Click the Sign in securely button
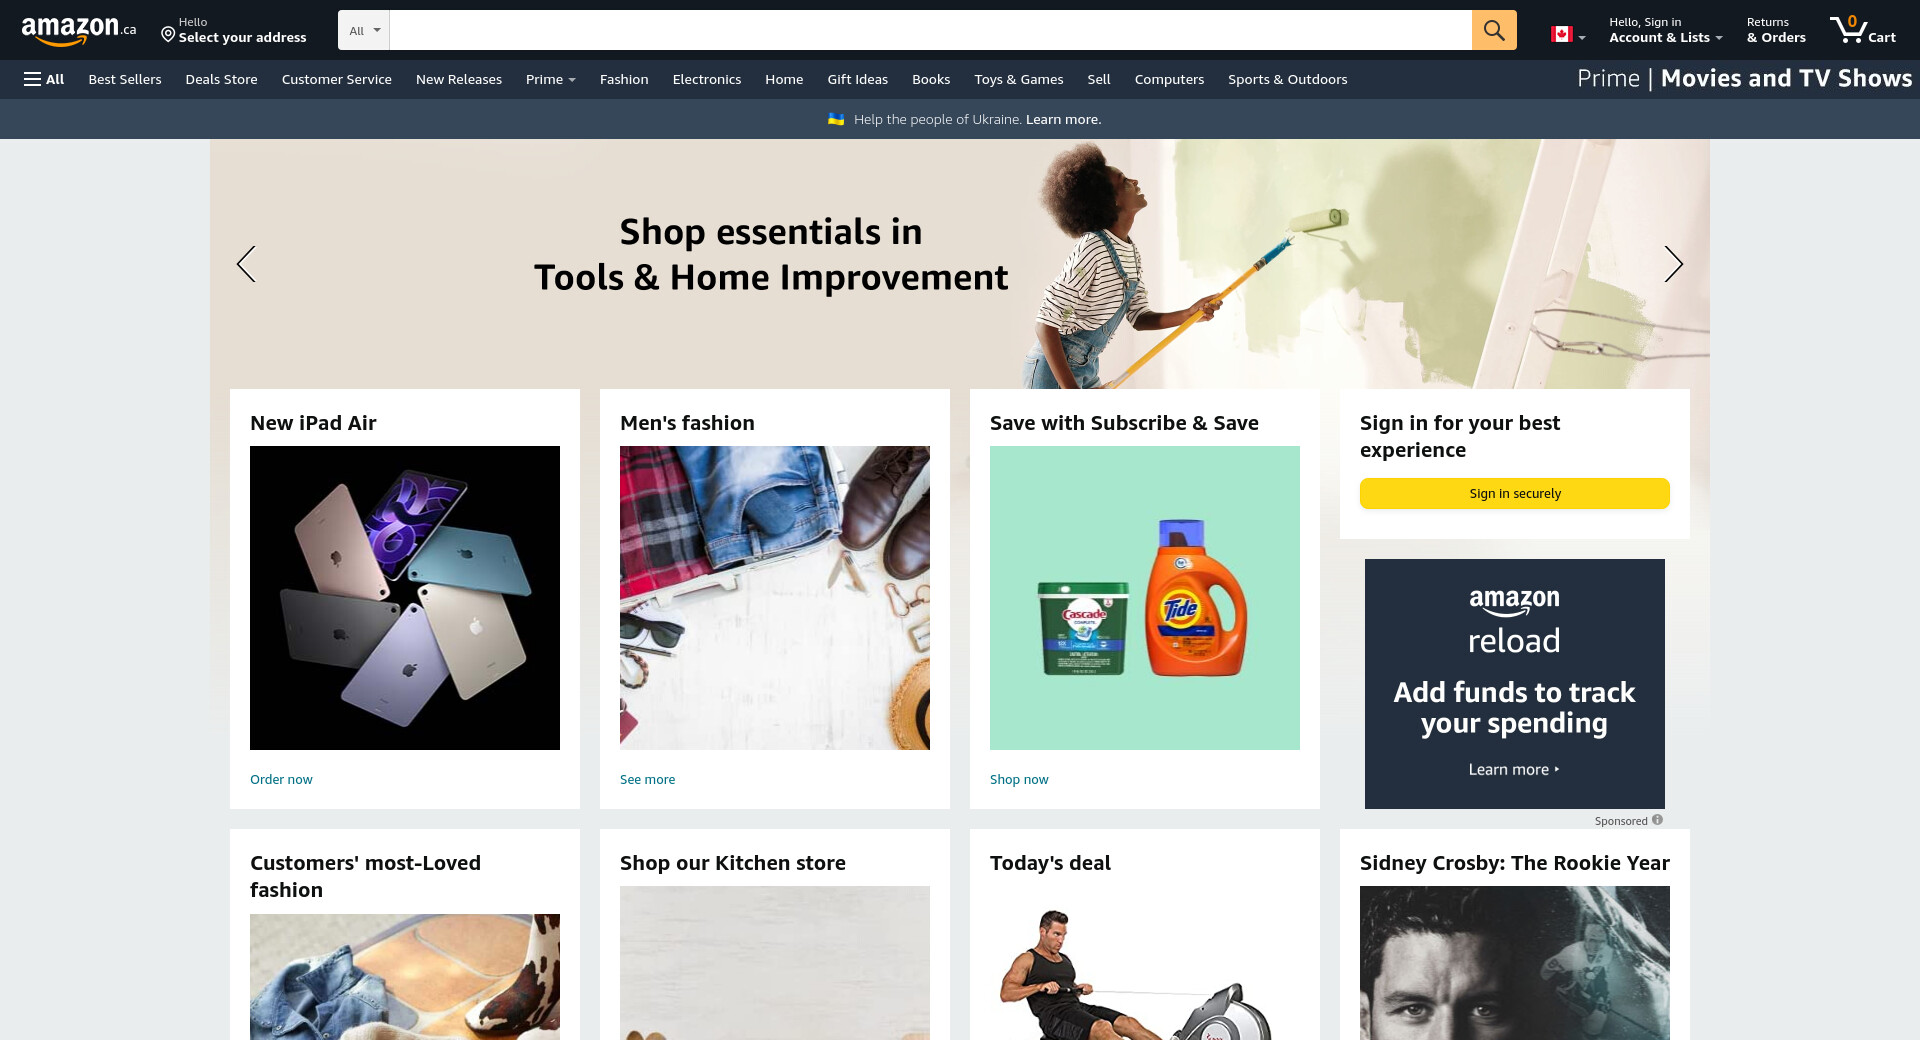The height and width of the screenshot is (1040, 1920). coord(1515,493)
